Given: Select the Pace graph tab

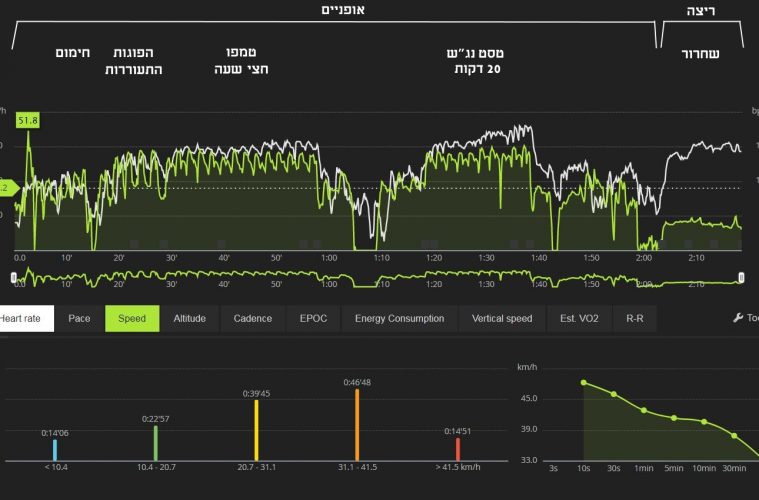Looking at the screenshot, I should pos(79,319).
